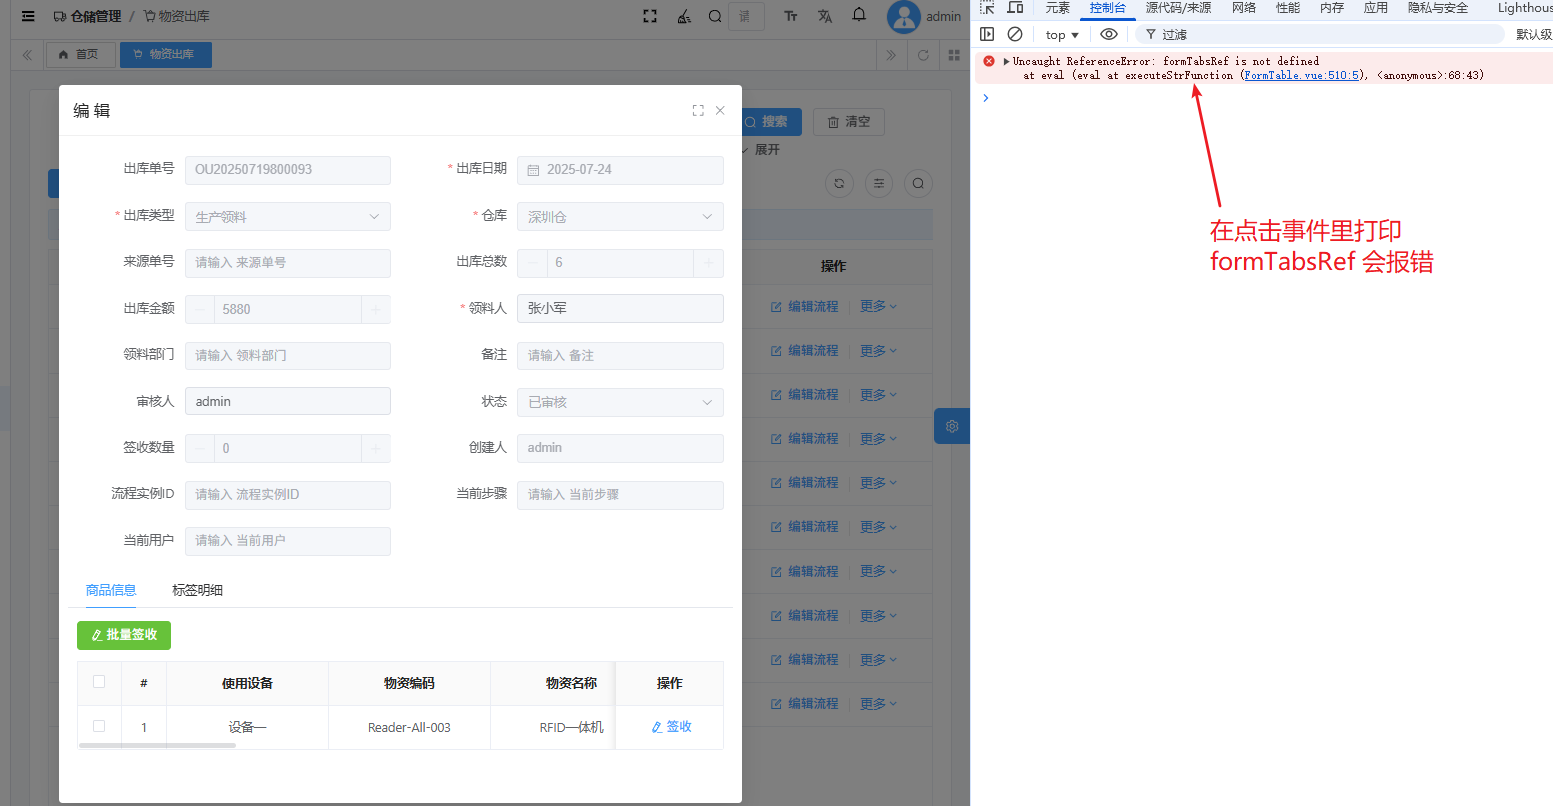1553x806 pixels.
Task: Click the 清空 button
Action: click(x=849, y=122)
